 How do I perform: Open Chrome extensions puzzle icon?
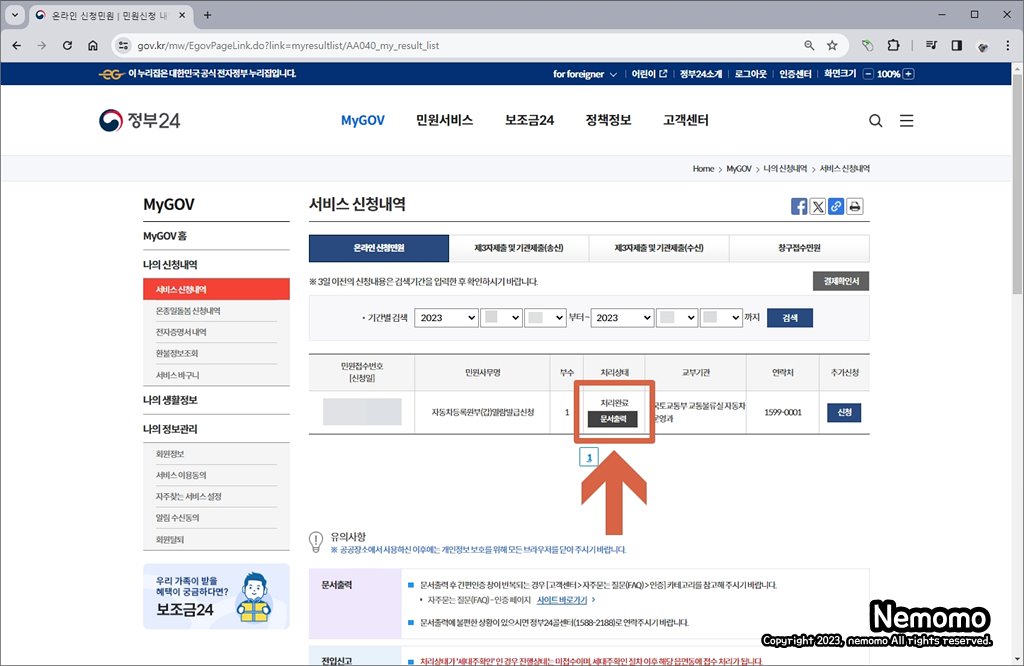point(893,46)
